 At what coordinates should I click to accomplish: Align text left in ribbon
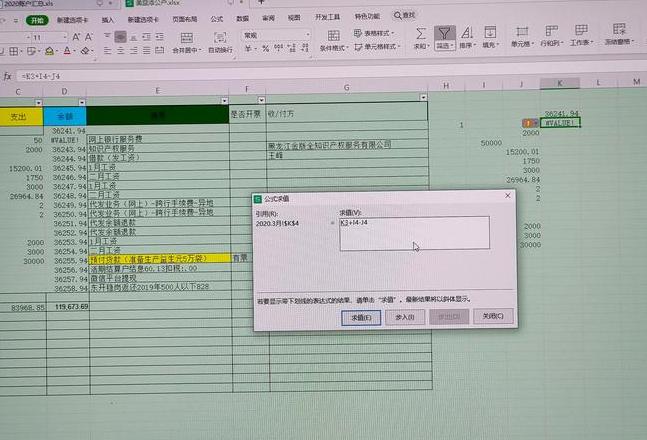tap(107, 51)
